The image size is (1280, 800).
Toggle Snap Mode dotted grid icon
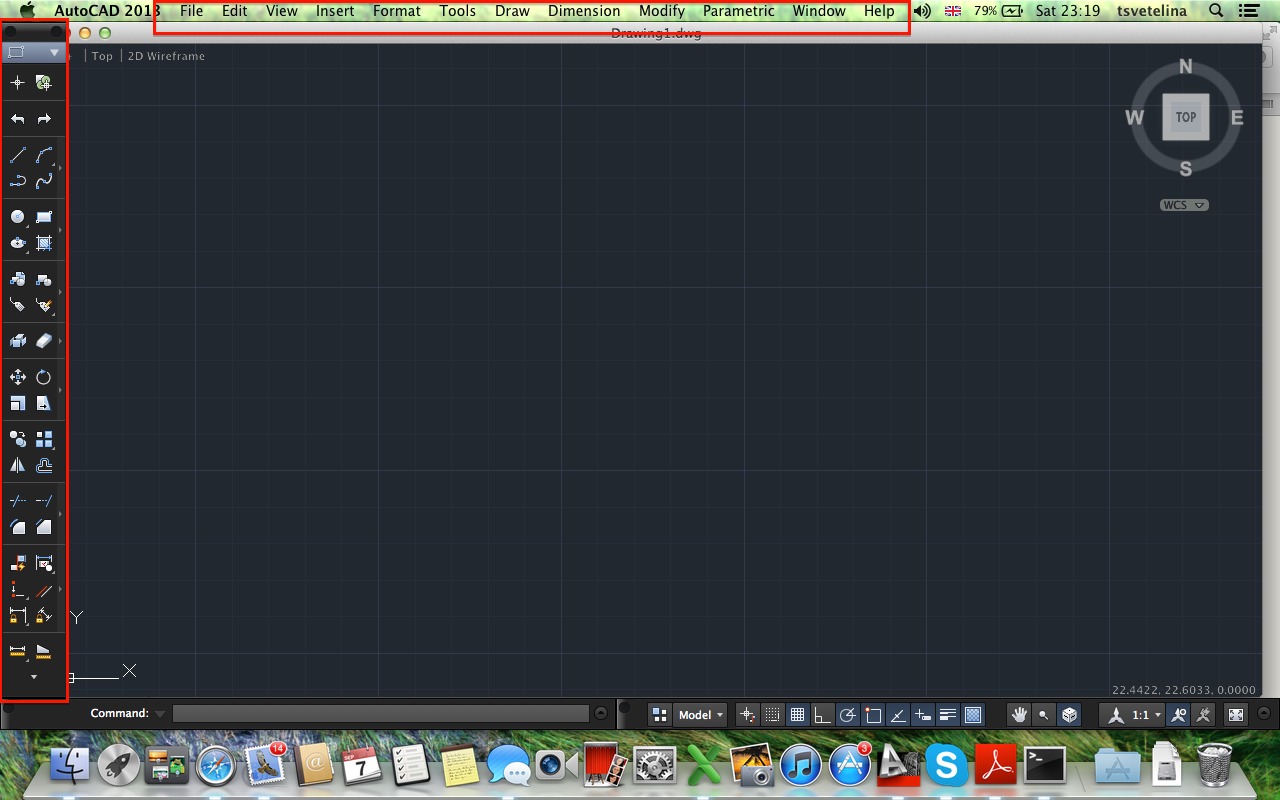click(772, 714)
